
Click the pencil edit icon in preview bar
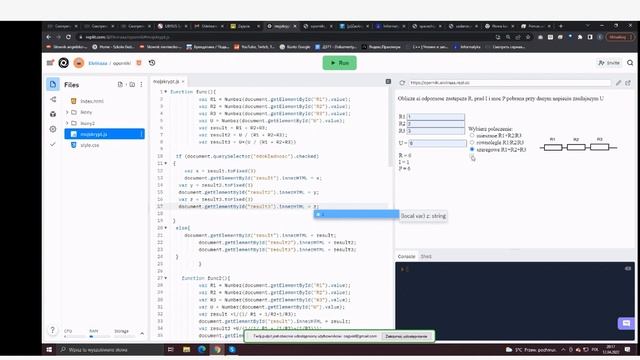[x=618, y=82]
